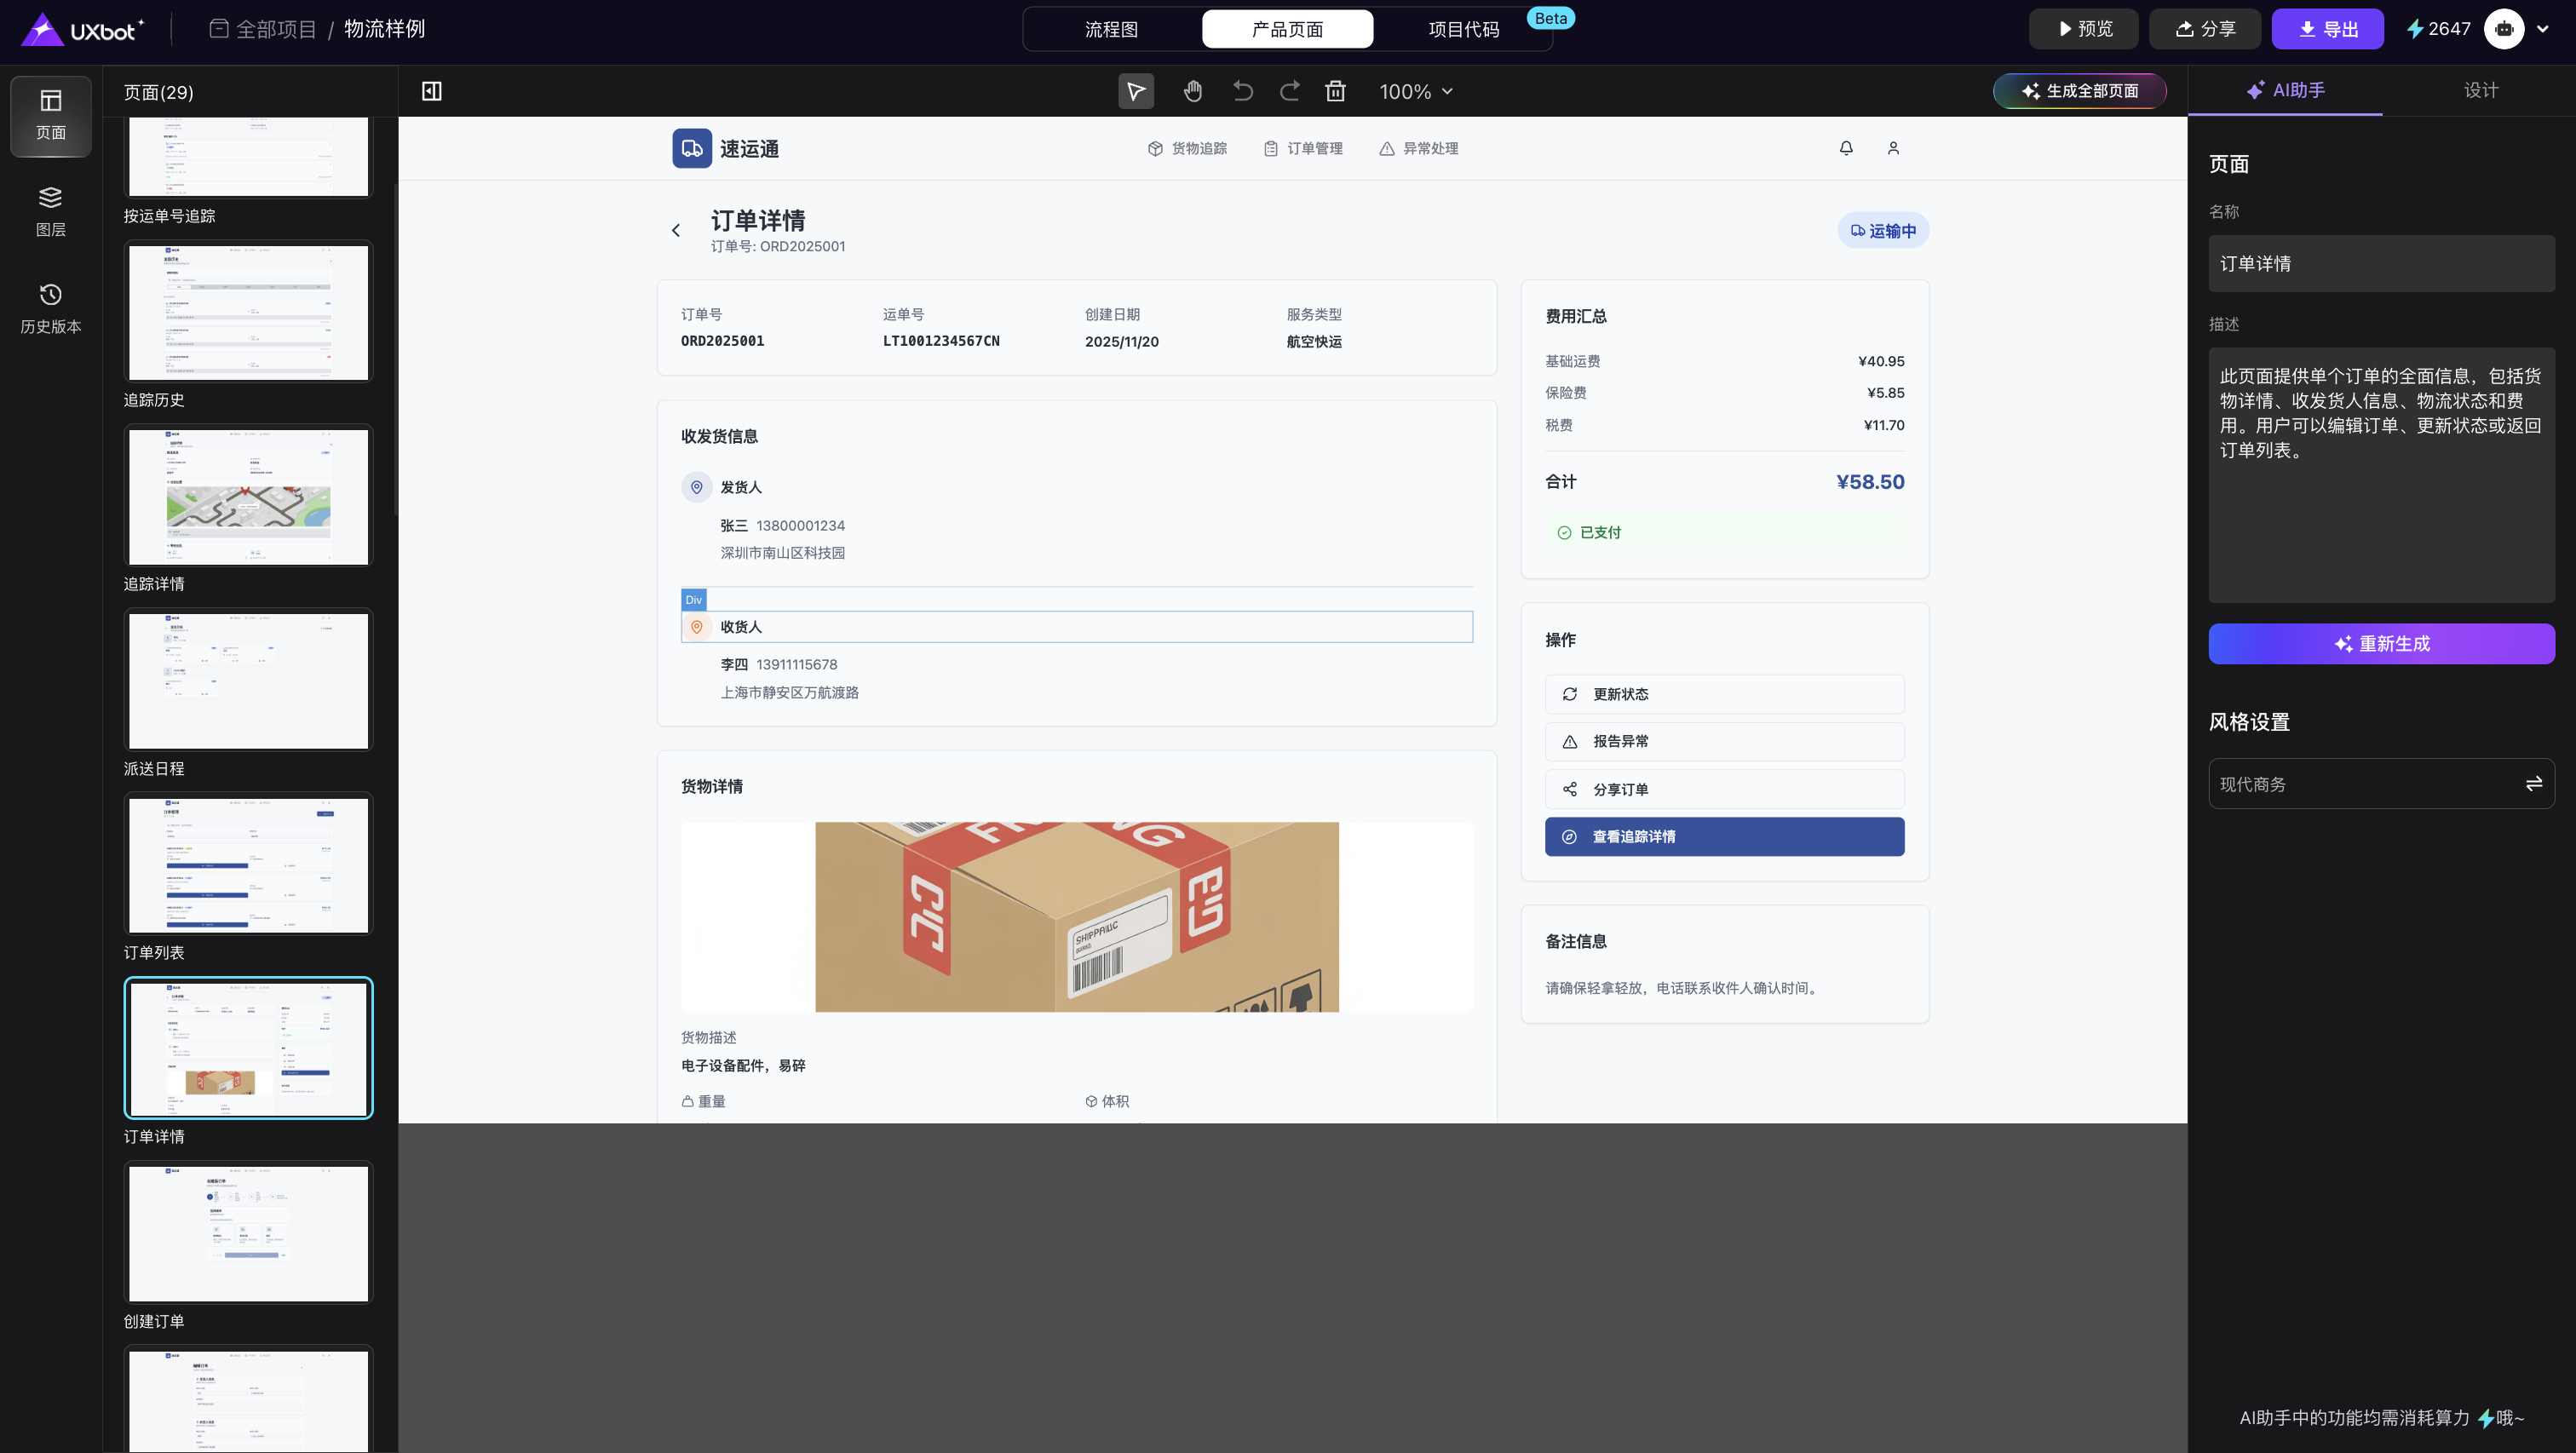
Task: Select the pointer selection tool
Action: click(x=1135, y=91)
